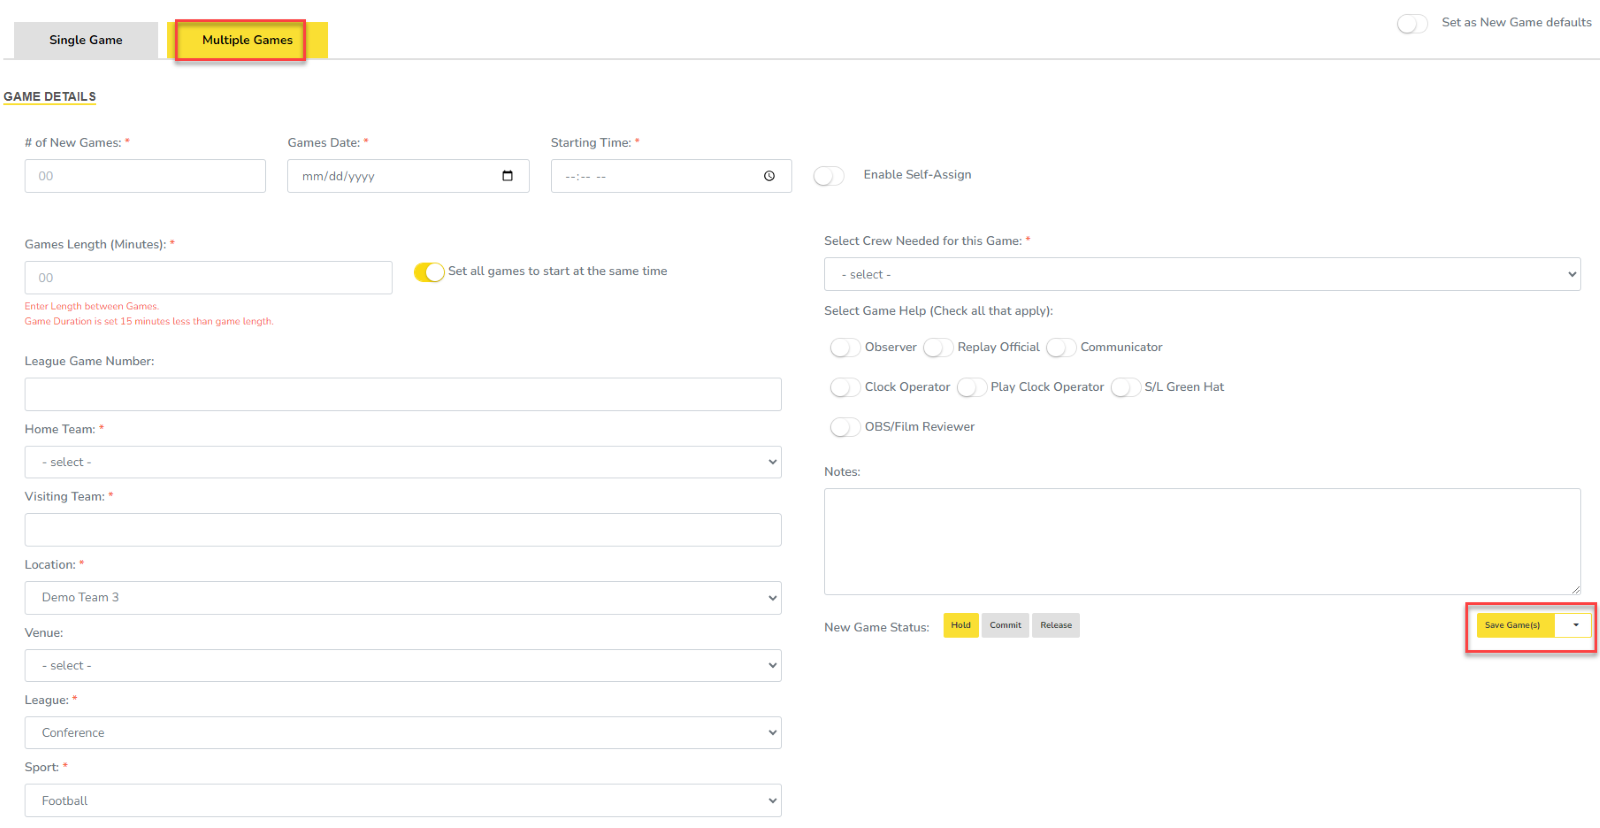Click the Notes text area

[1201, 541]
